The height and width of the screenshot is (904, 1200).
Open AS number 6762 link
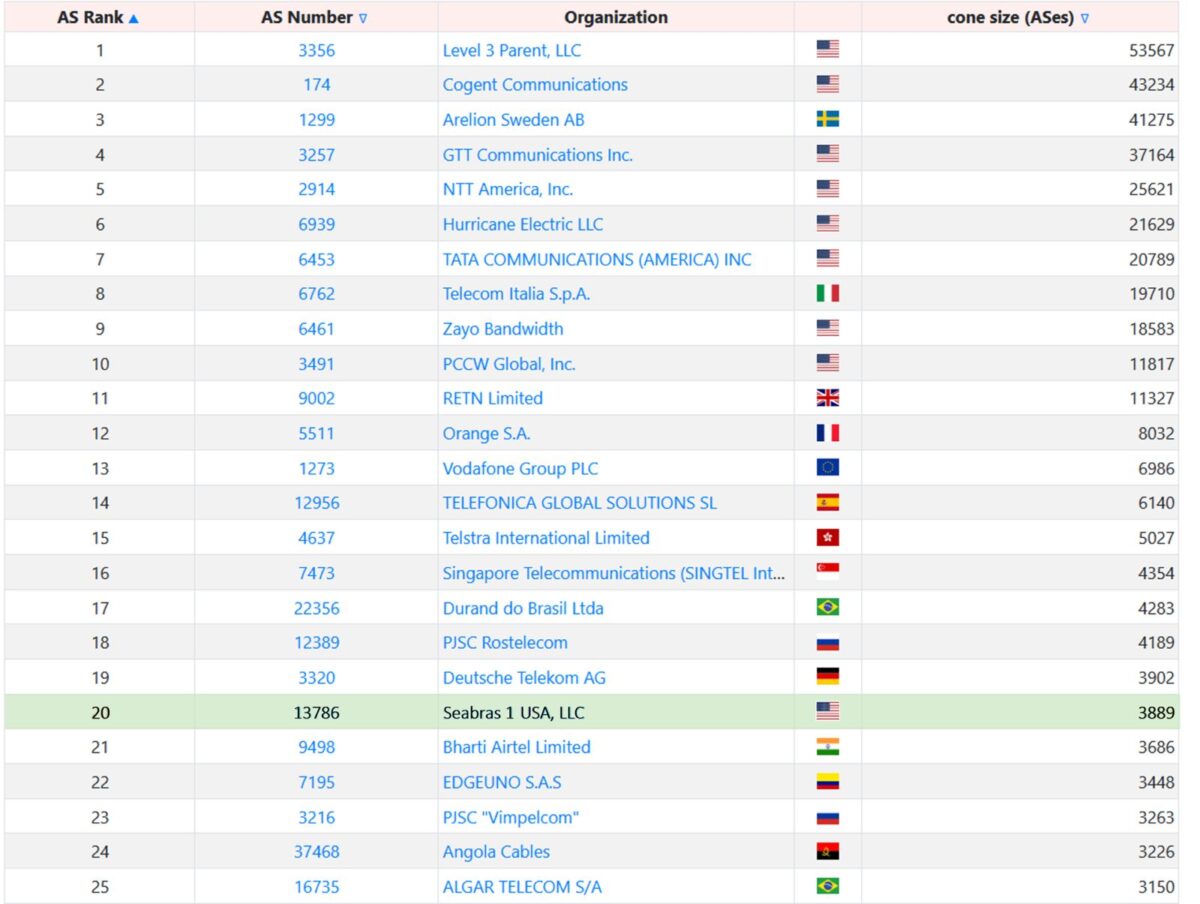pos(316,294)
